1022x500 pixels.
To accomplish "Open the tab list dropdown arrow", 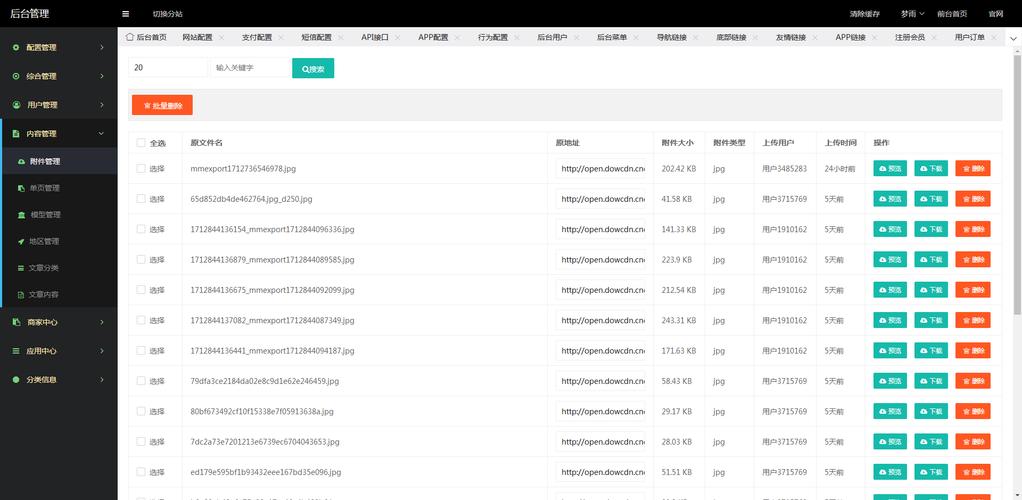I will tap(1014, 39).
